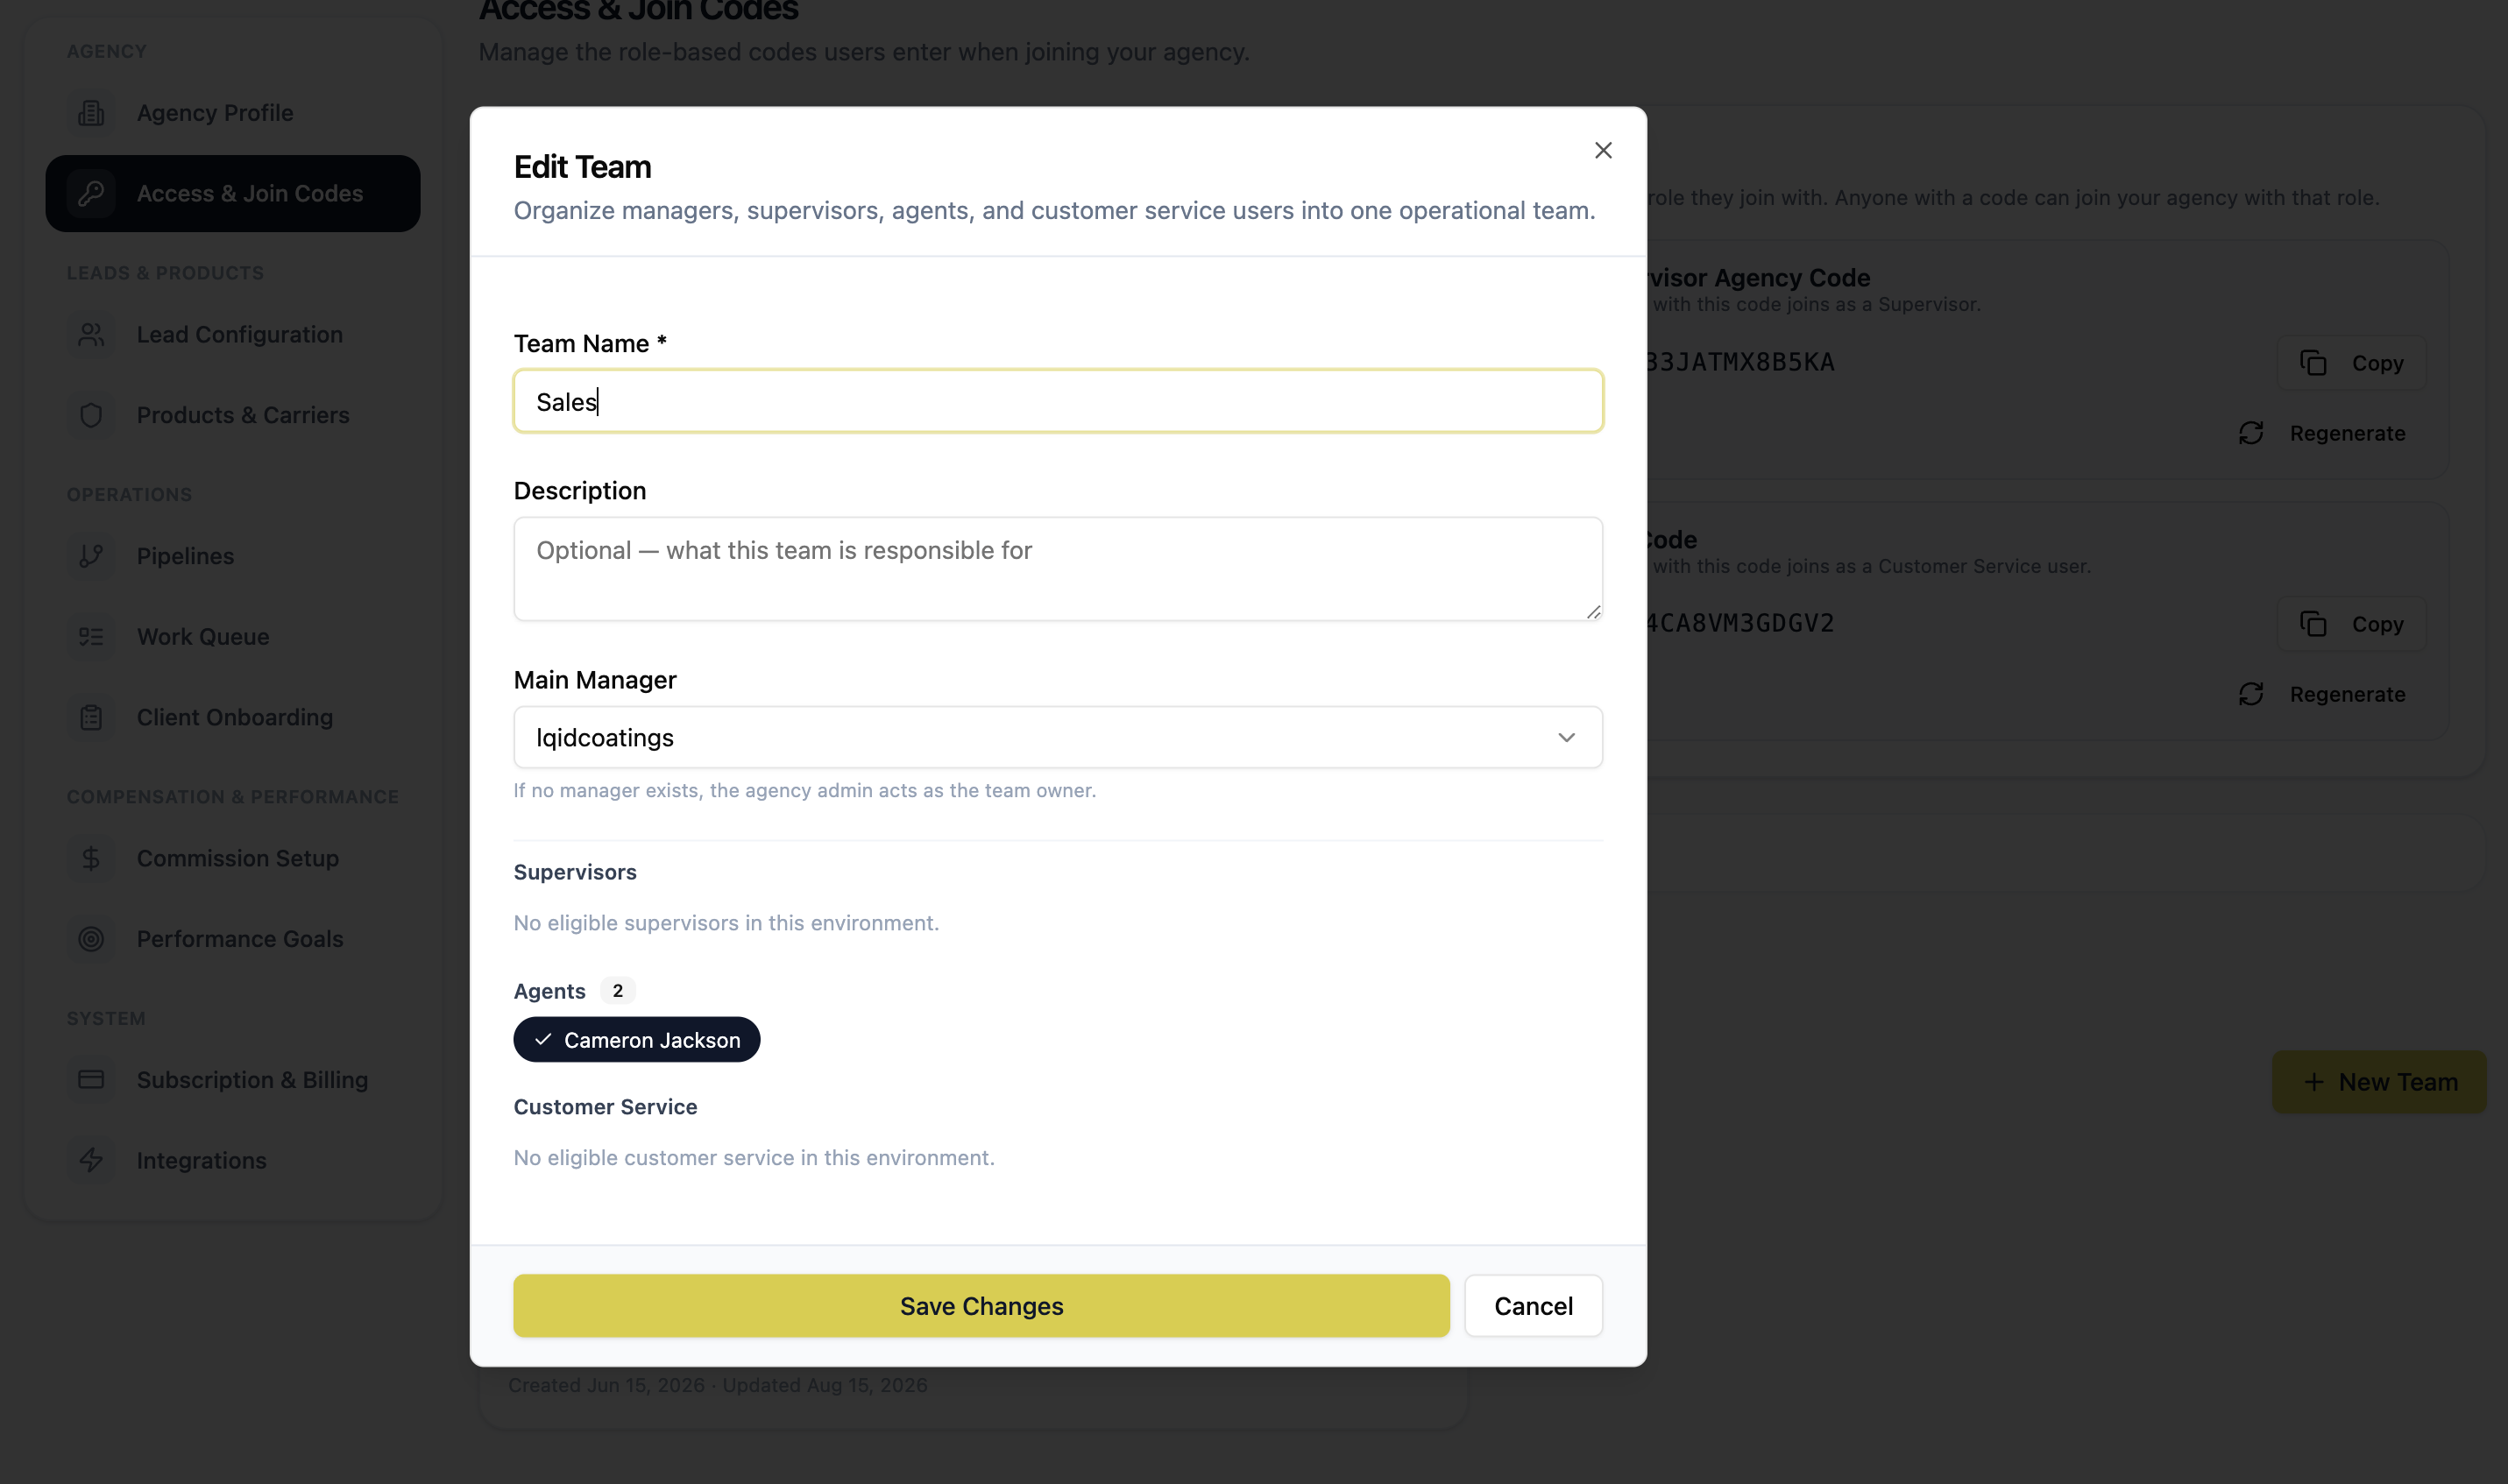
Task: Click the Description resize handle
Action: click(x=1593, y=611)
